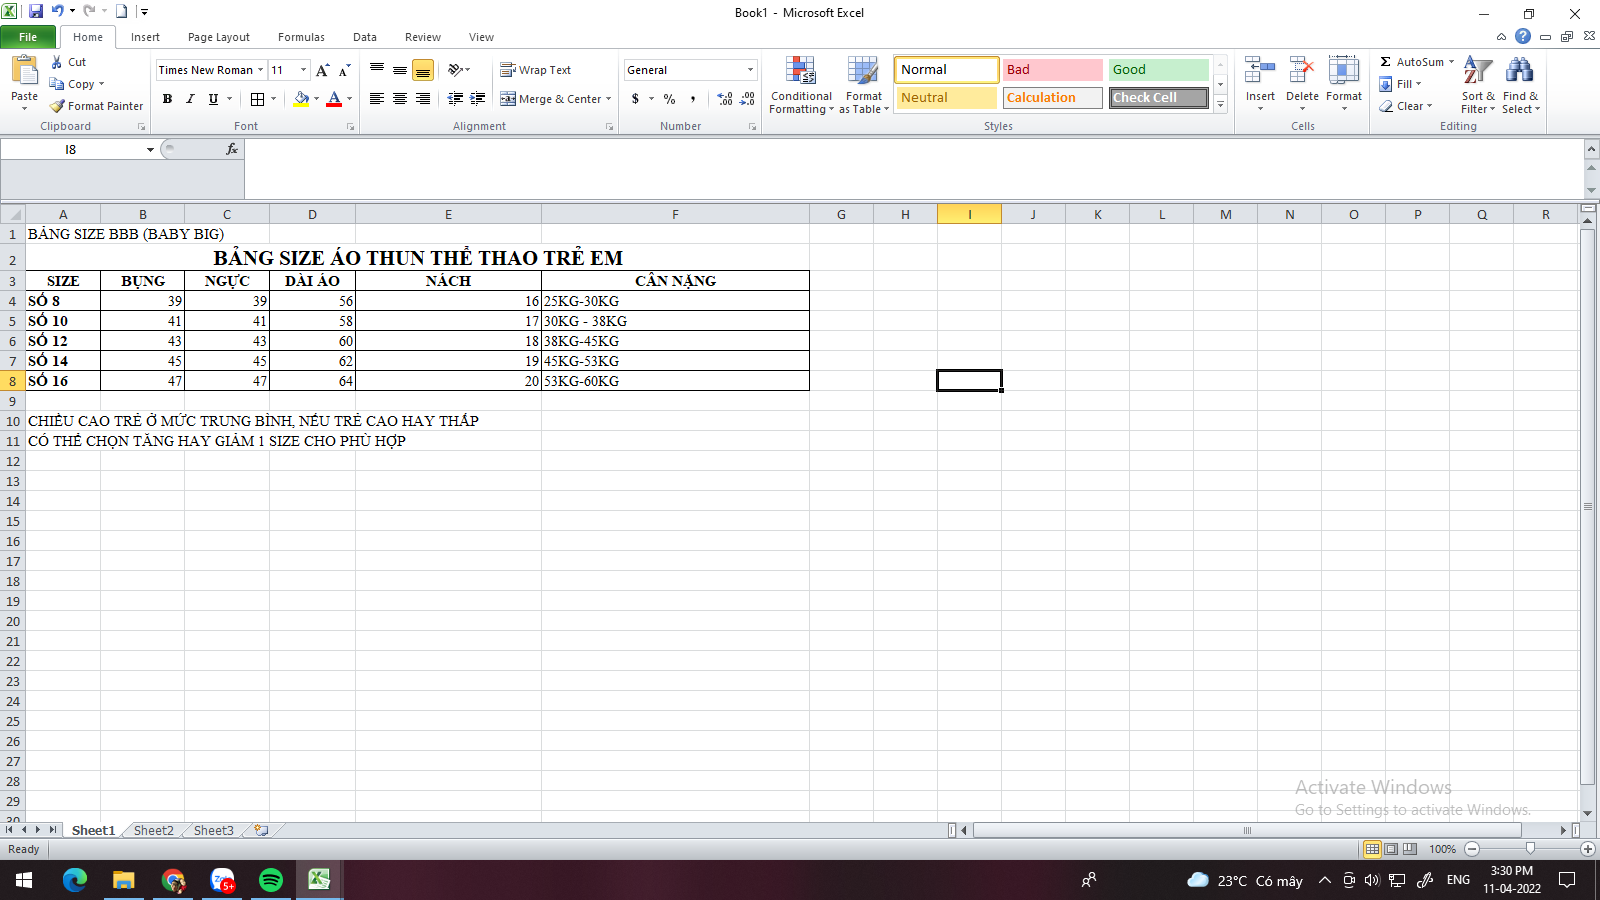Toggle Middle Align vertical alignment
This screenshot has height=900, width=1600.
click(400, 70)
